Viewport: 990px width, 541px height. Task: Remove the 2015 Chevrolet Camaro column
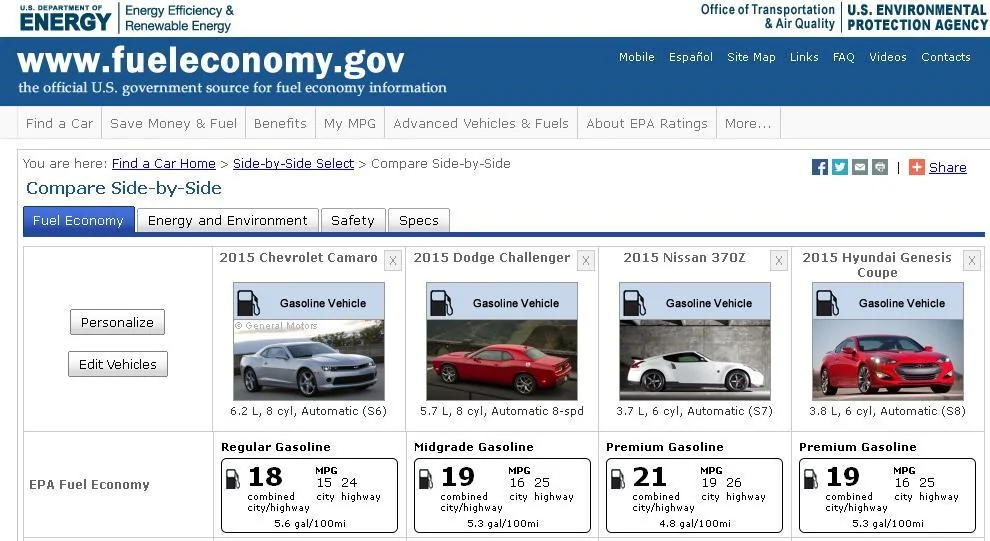tap(393, 261)
